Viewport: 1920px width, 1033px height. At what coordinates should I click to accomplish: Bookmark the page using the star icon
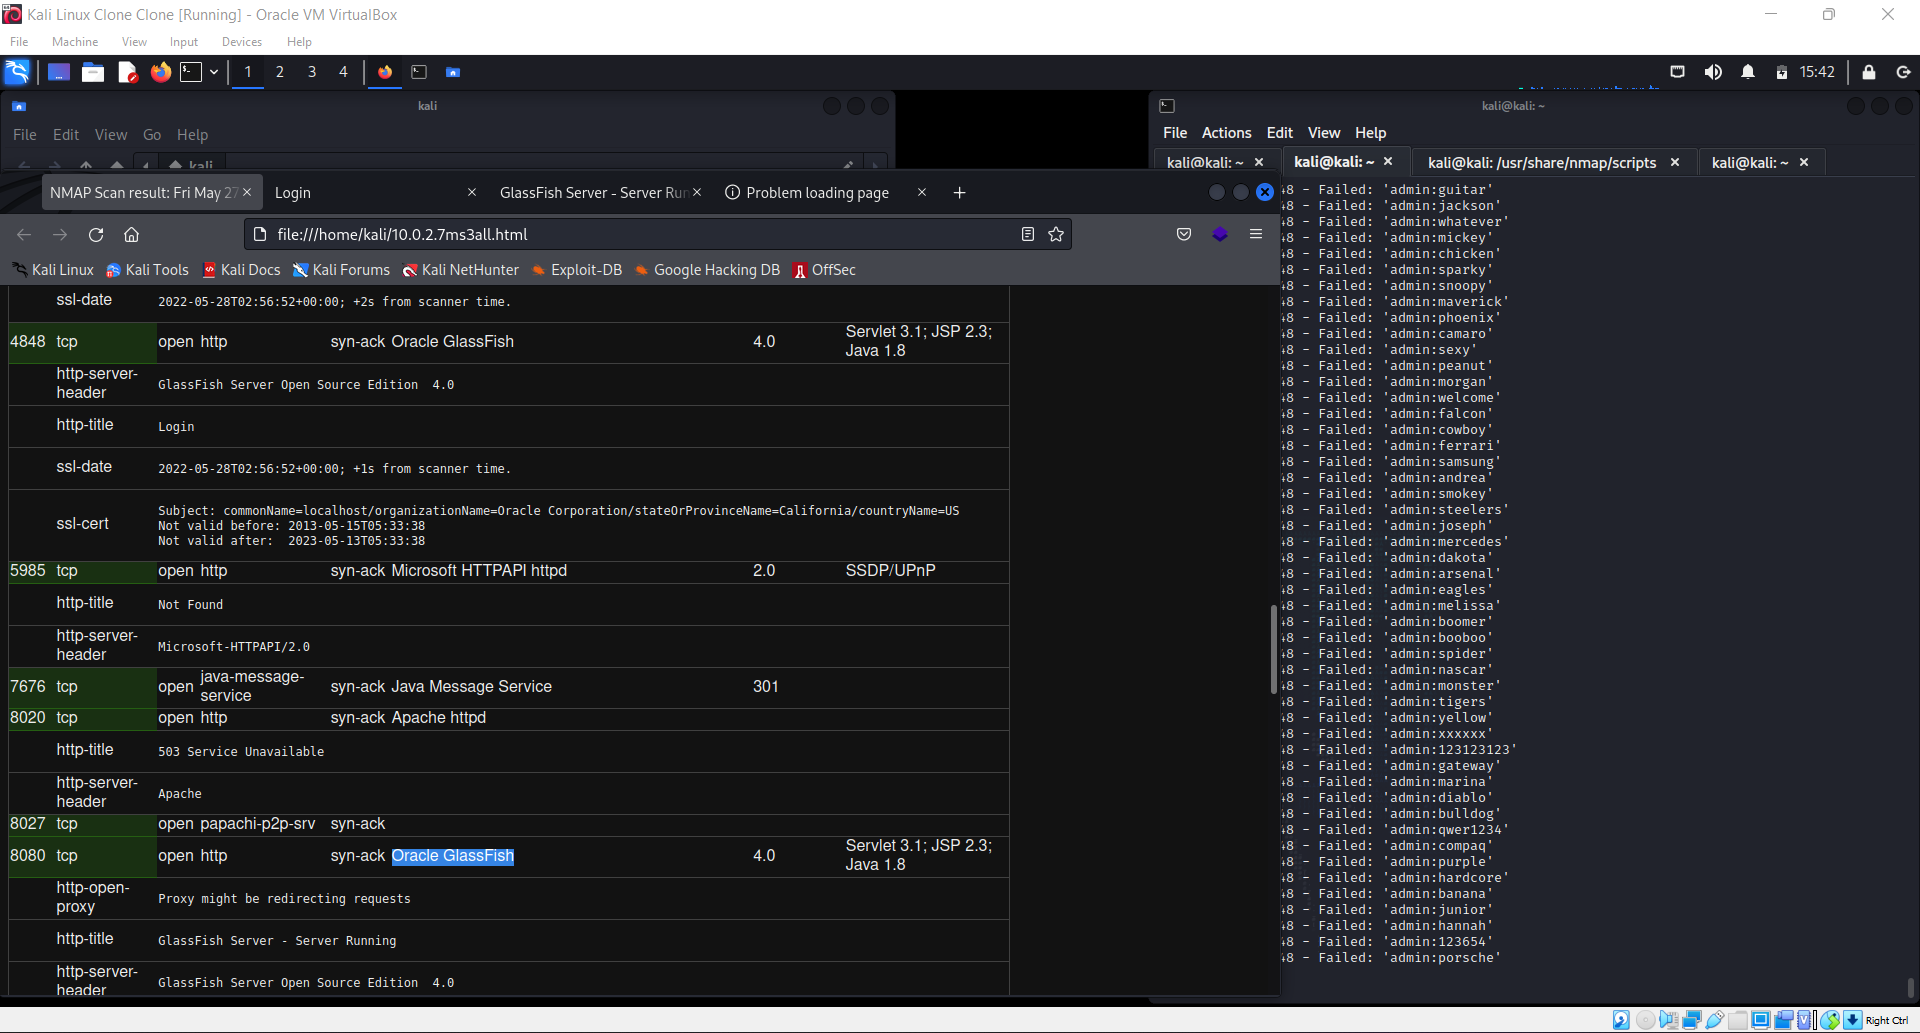(x=1056, y=234)
